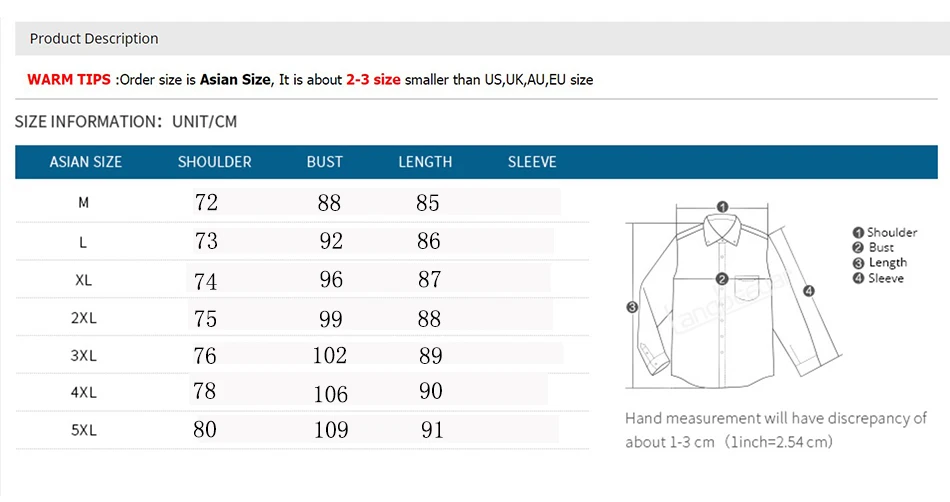Select the M size row label
Image resolution: width=950 pixels, height=502 pixels.
(84, 203)
